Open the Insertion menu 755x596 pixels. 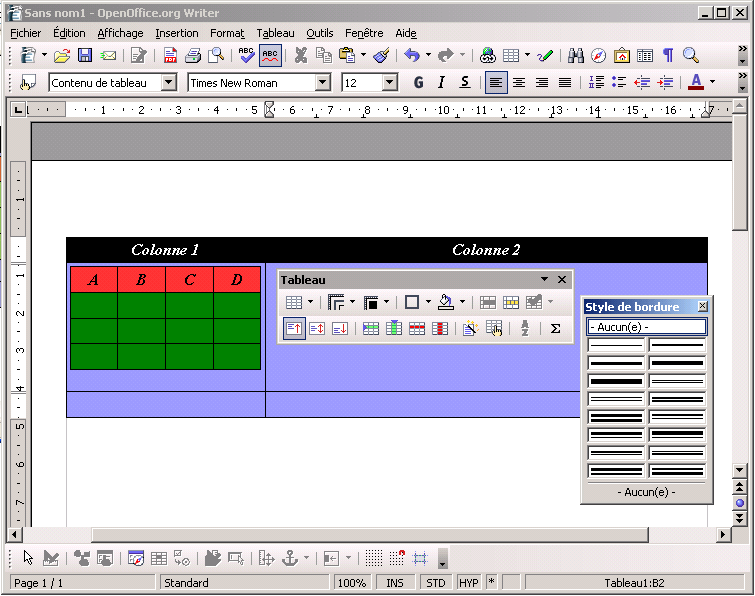tap(177, 33)
